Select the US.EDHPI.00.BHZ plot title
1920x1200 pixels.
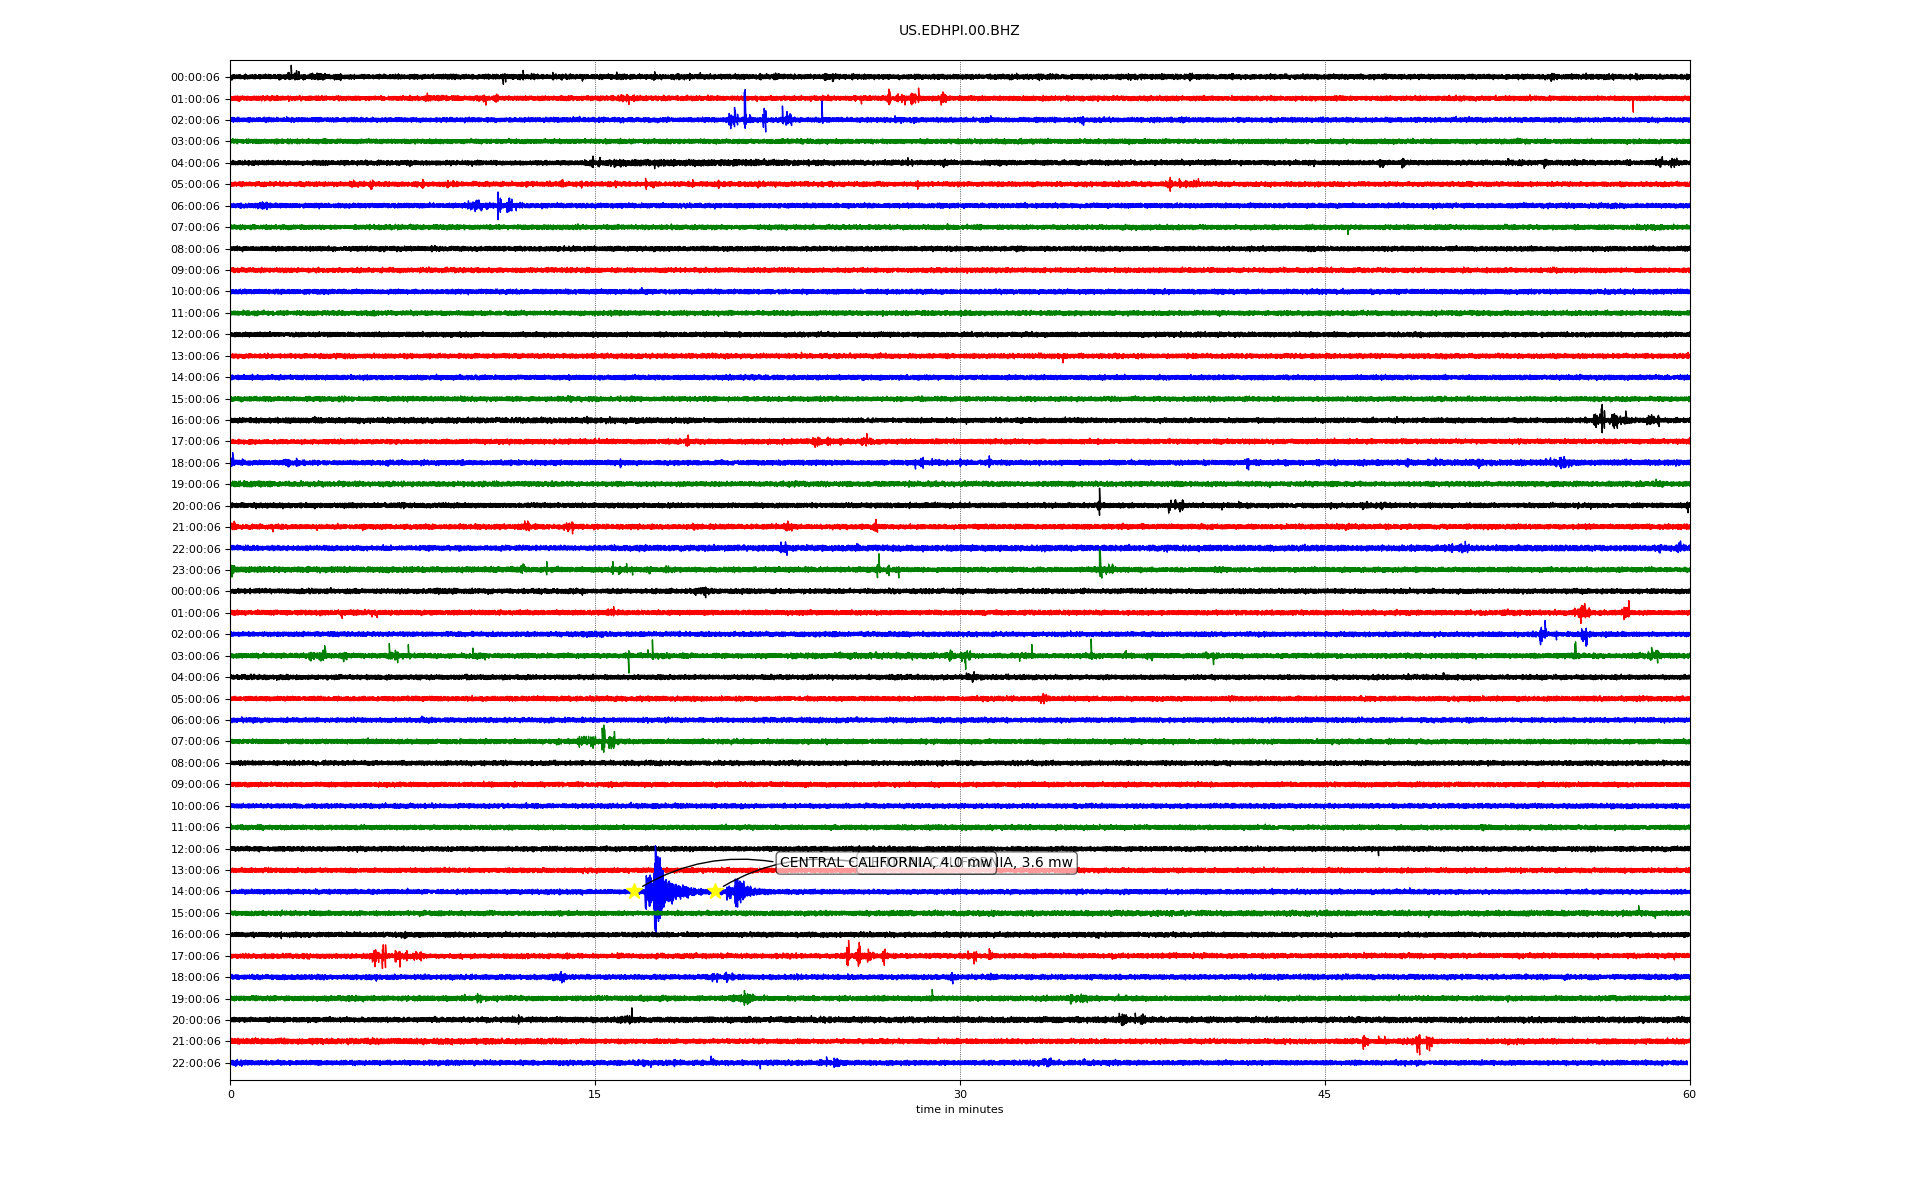click(958, 31)
